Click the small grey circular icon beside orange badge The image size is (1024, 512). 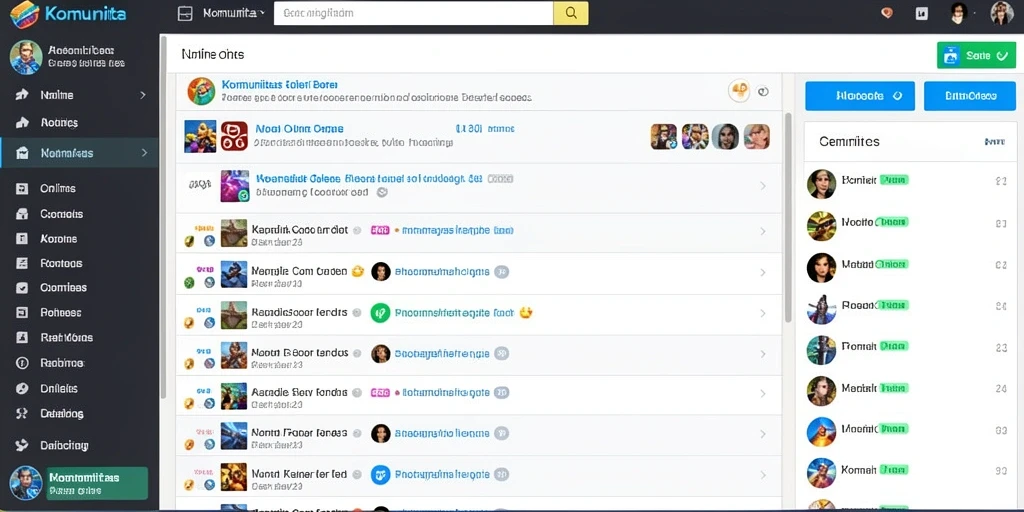tap(763, 92)
